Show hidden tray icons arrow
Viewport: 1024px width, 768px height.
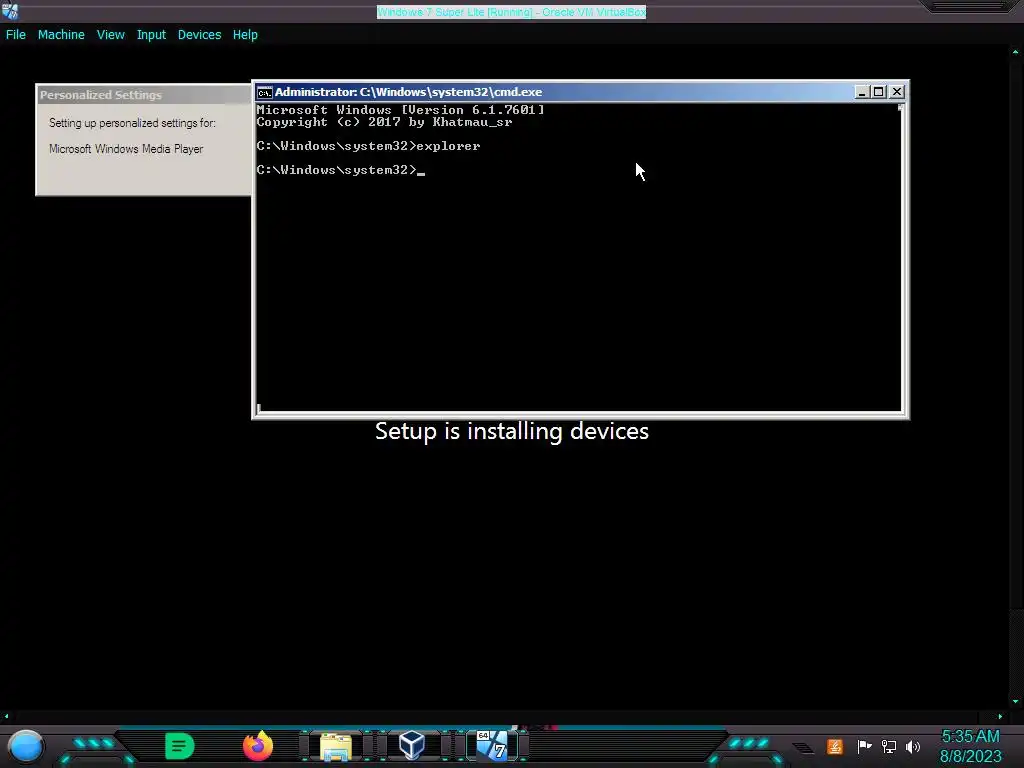pos(804,748)
